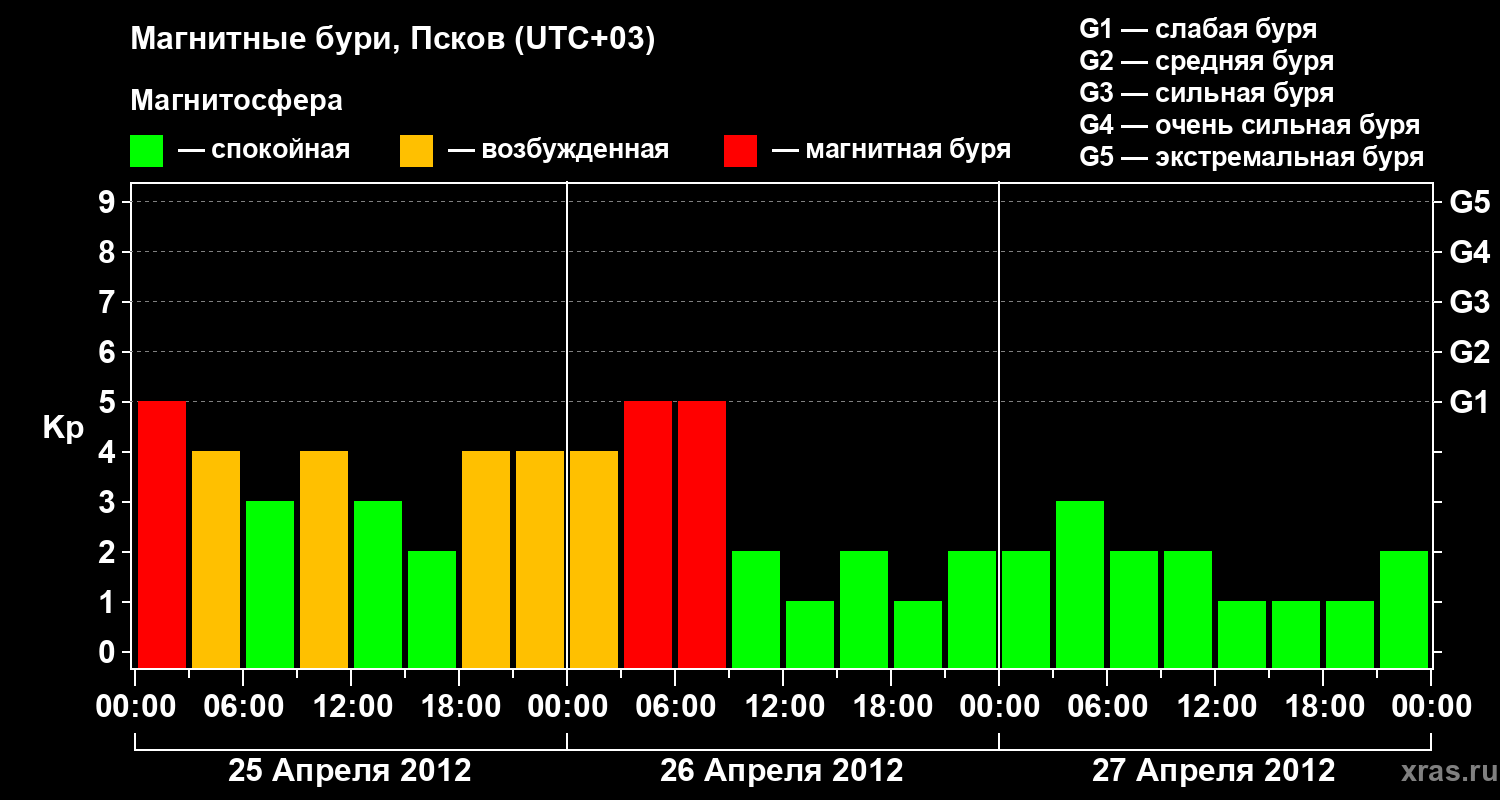
Task: Click the '— возбужденная' legend label
Action: click(558, 150)
